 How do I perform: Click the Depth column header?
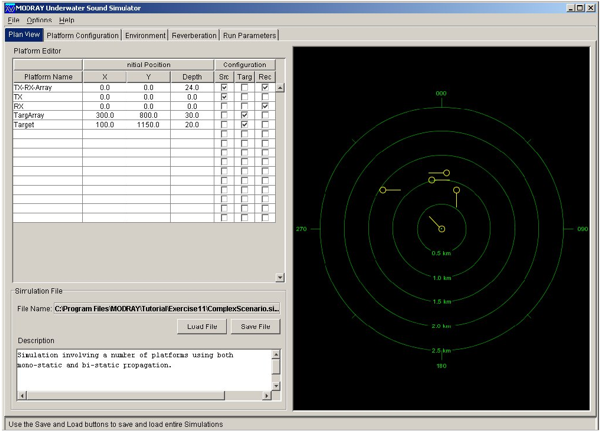192,77
